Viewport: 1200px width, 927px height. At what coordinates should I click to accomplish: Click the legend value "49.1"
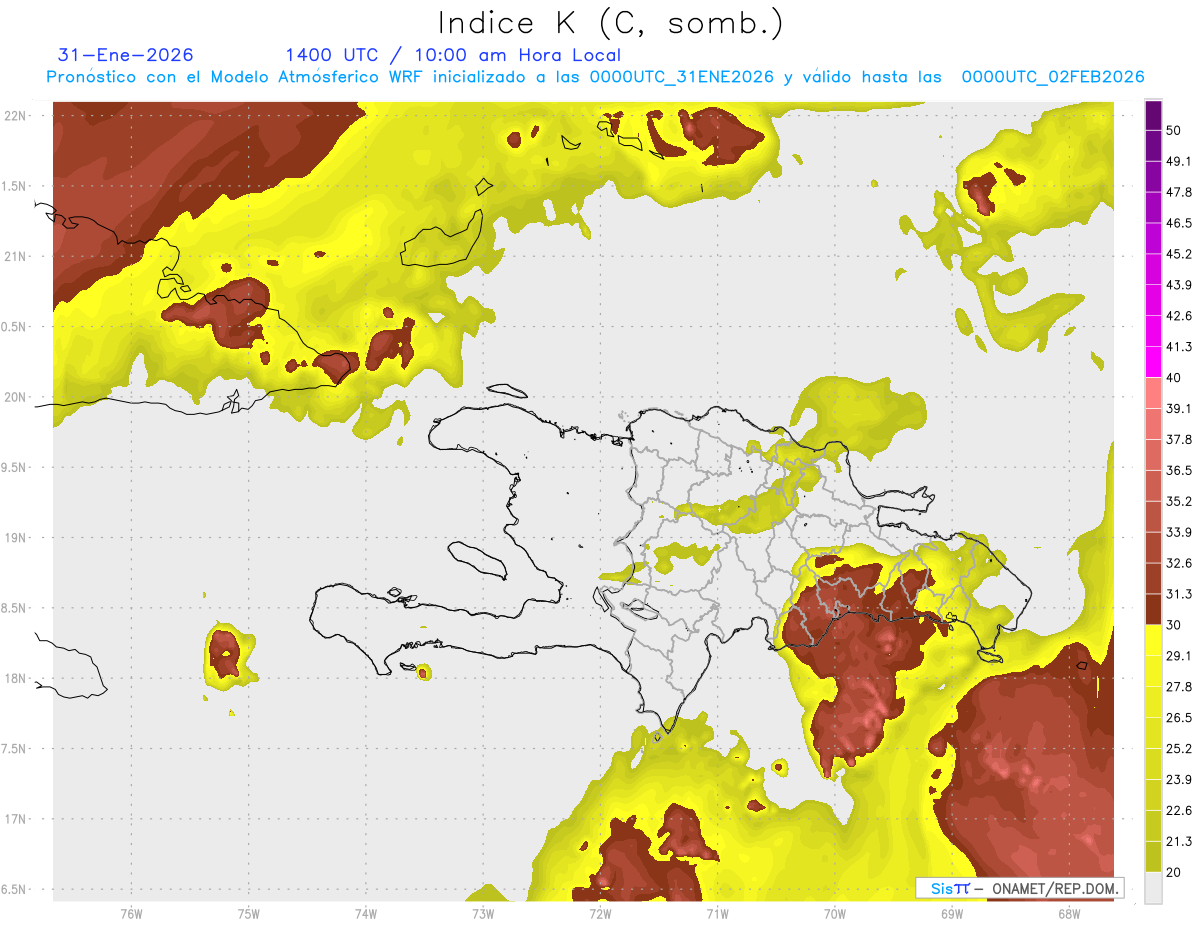pyautogui.click(x=1179, y=161)
